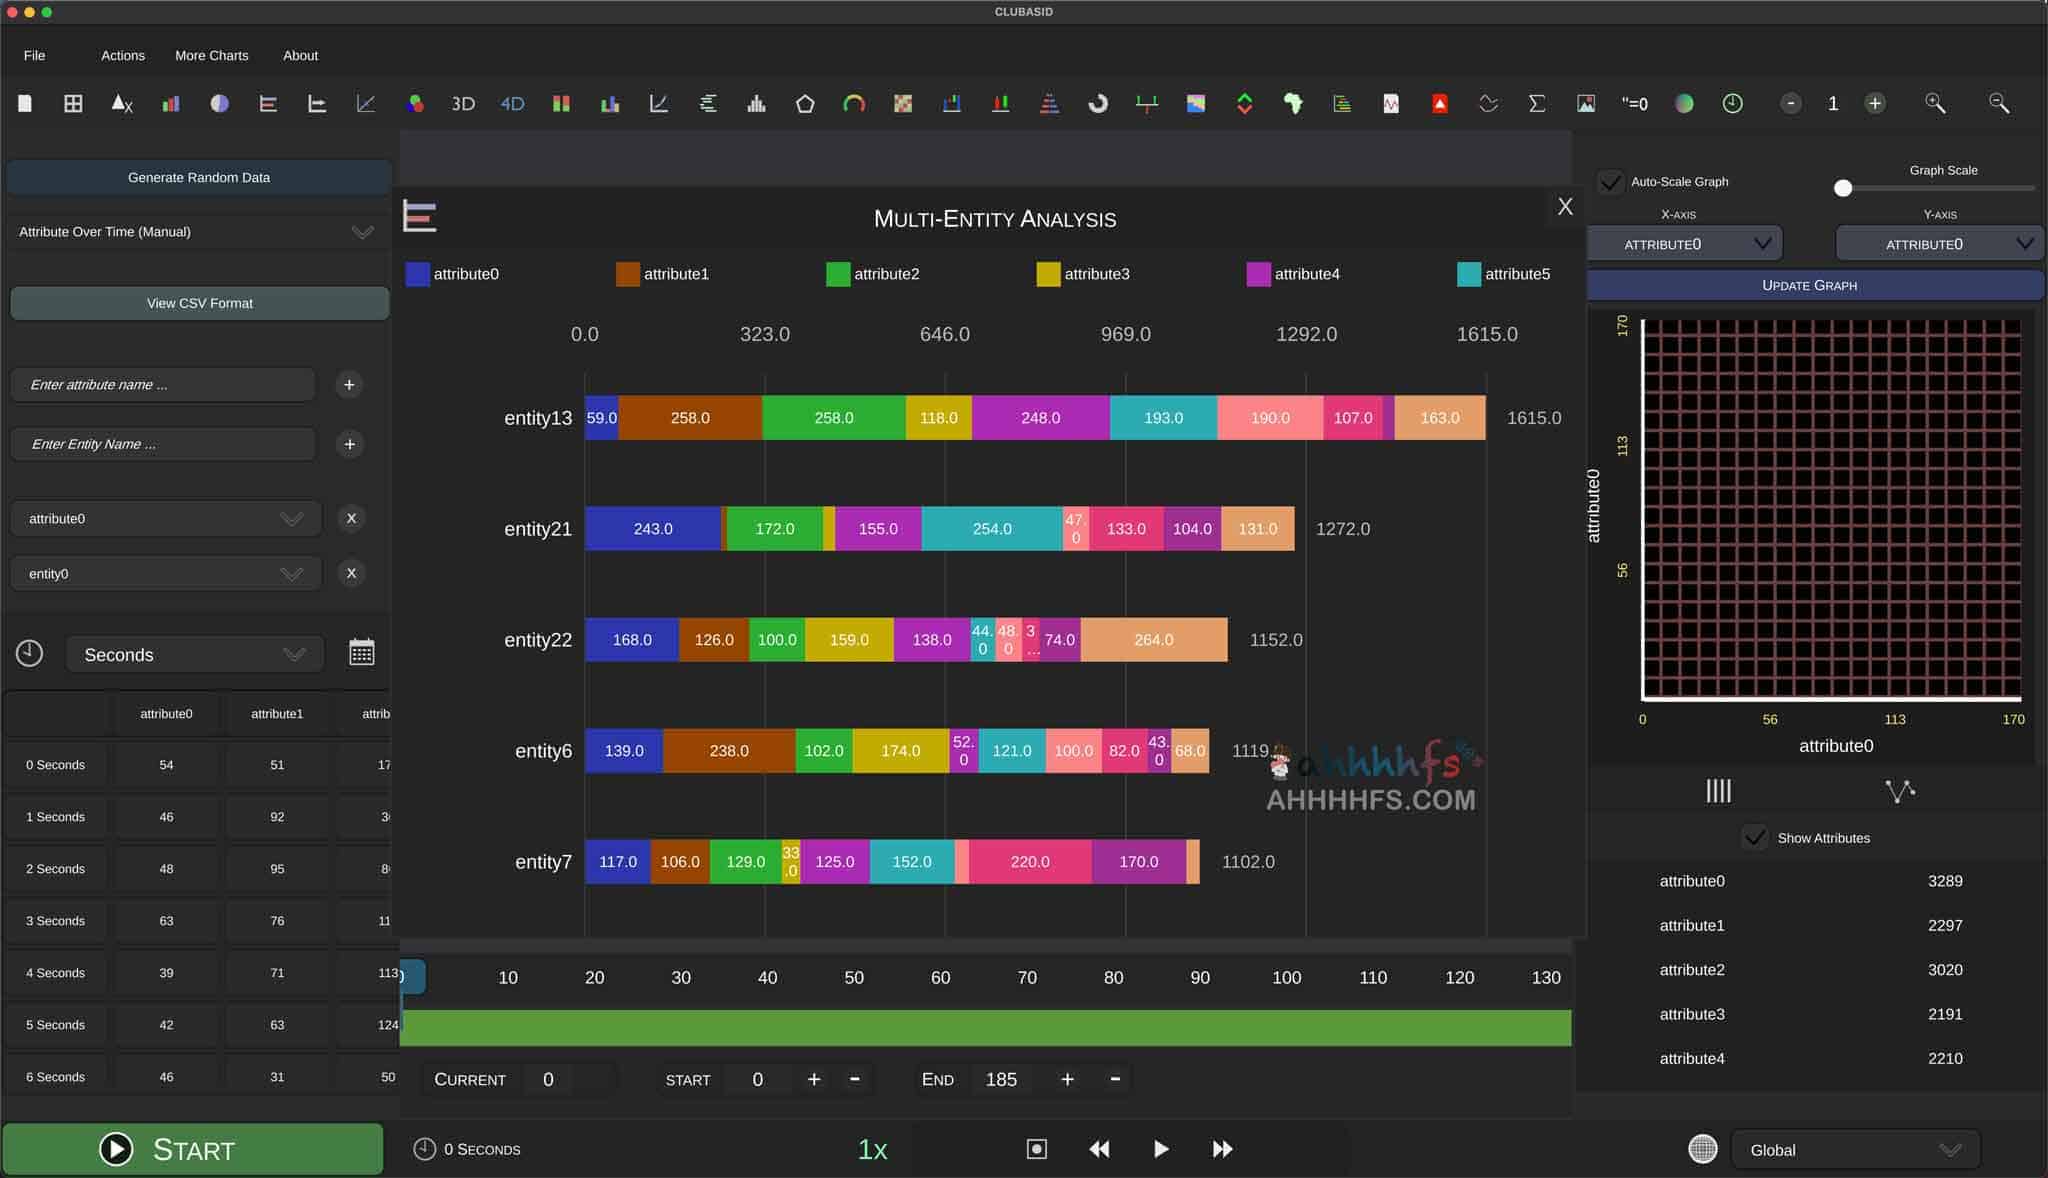Click the Africa map chart icon

coord(1293,103)
